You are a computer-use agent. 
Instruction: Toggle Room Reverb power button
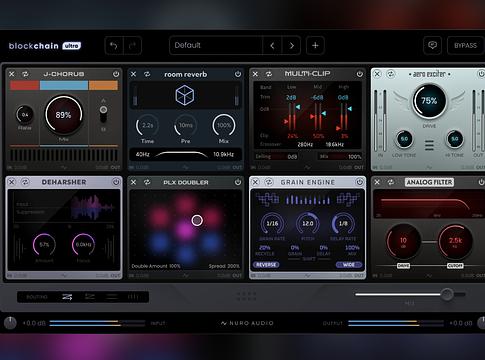tap(238, 74)
